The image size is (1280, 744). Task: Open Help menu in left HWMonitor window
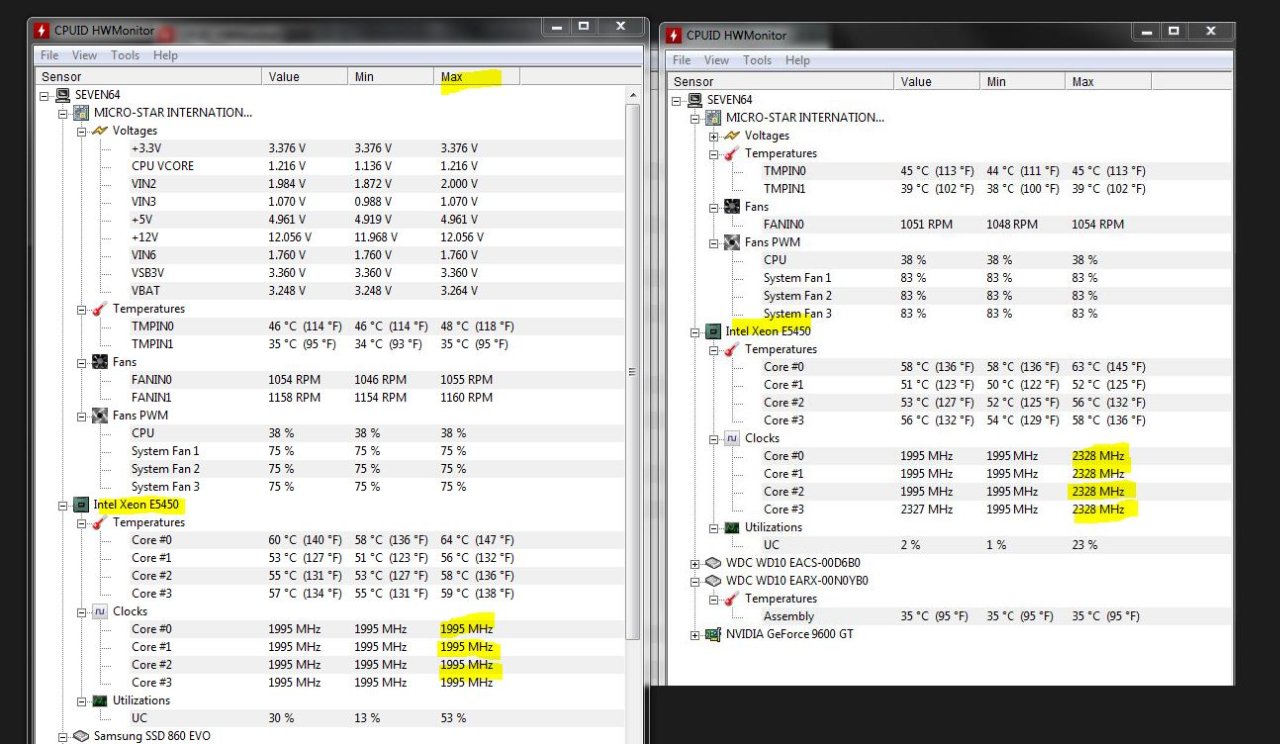point(165,55)
